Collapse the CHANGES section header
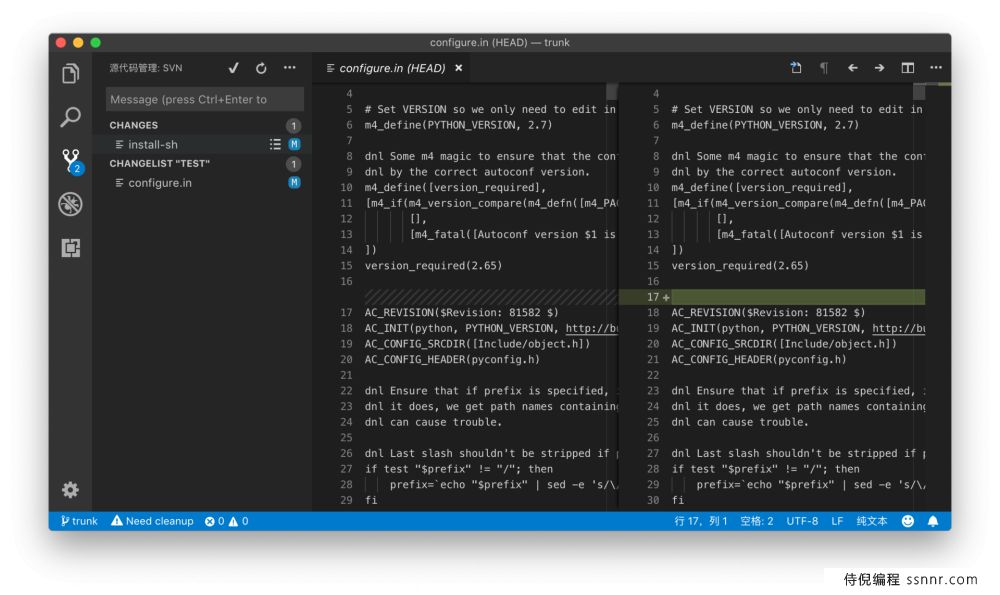 click(x=133, y=125)
